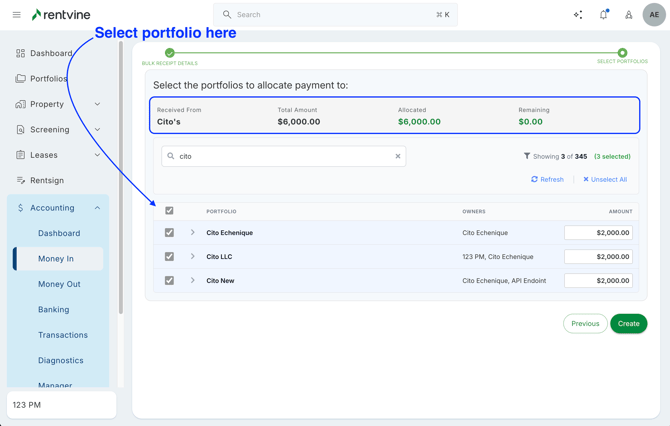Edit the Cito LLC amount field
Screen dimensions: 670x426
click(x=598, y=257)
